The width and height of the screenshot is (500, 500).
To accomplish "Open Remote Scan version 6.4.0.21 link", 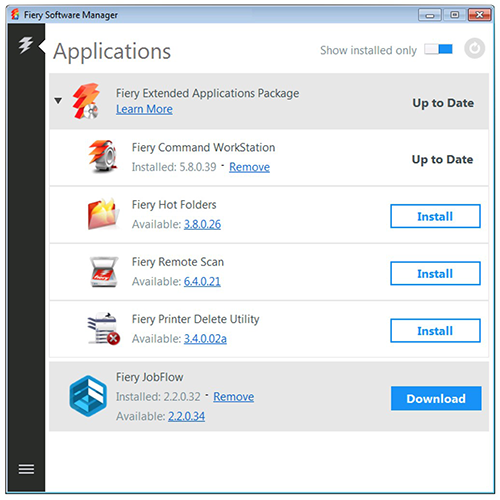I will pos(202,282).
